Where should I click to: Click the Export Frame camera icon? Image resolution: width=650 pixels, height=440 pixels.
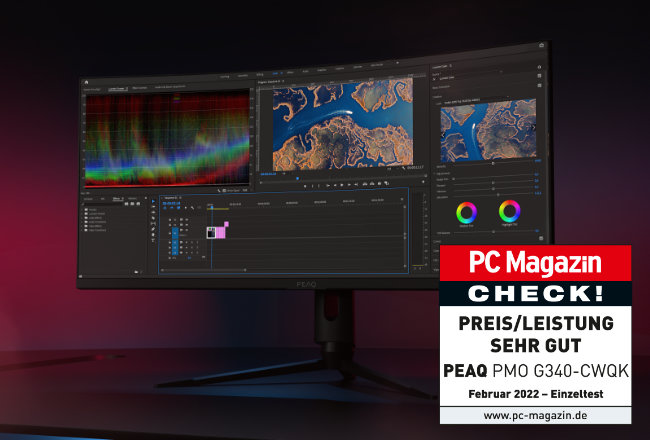(x=379, y=184)
